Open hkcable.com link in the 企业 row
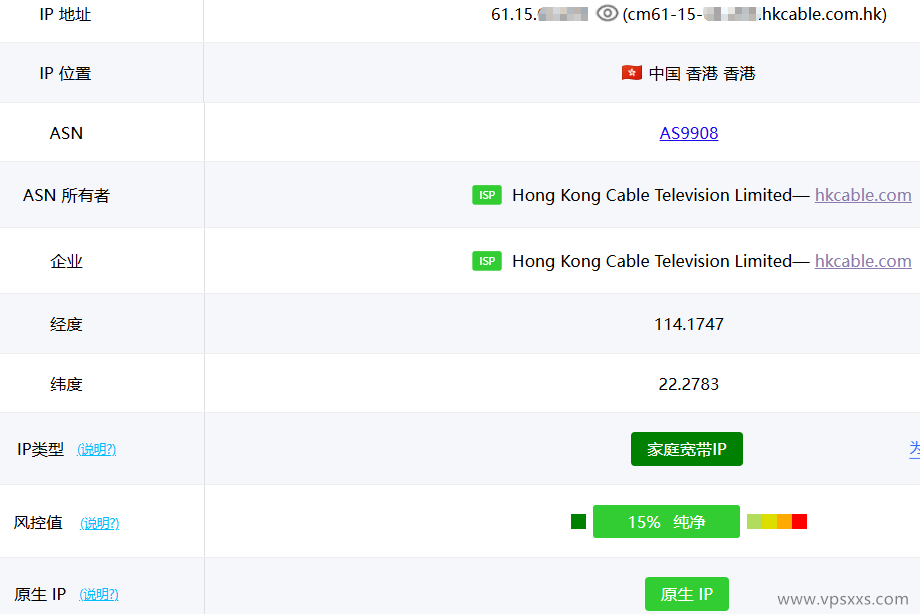The height and width of the screenshot is (614, 920). 862,260
